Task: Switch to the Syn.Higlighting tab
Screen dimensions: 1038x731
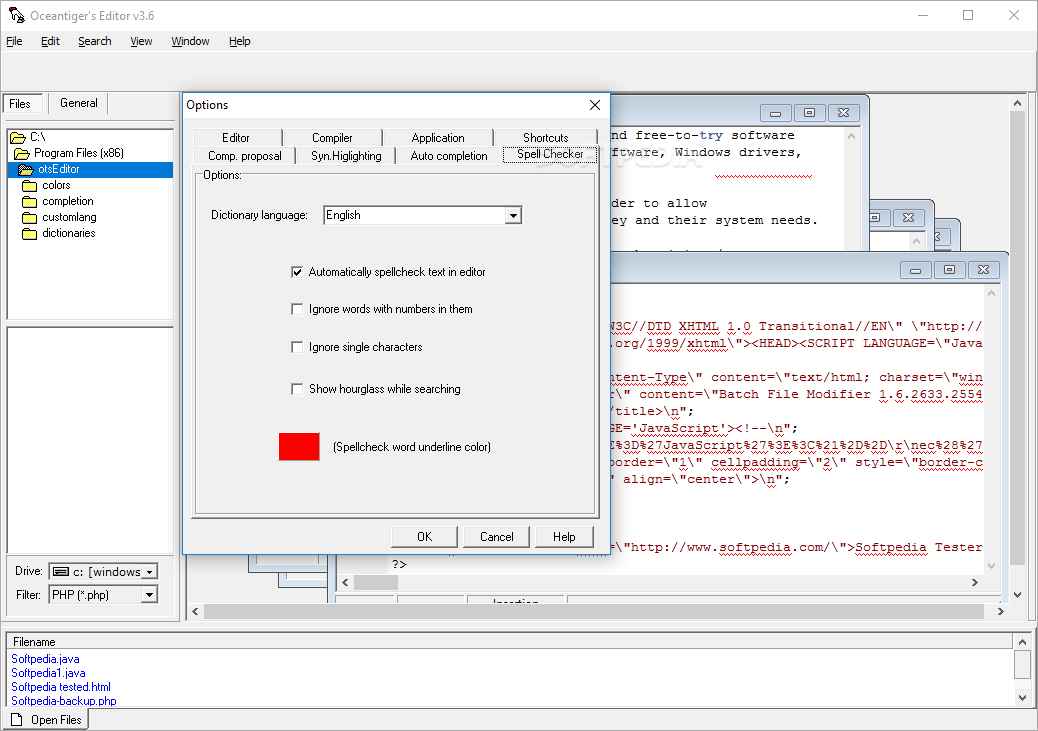Action: tap(346, 156)
